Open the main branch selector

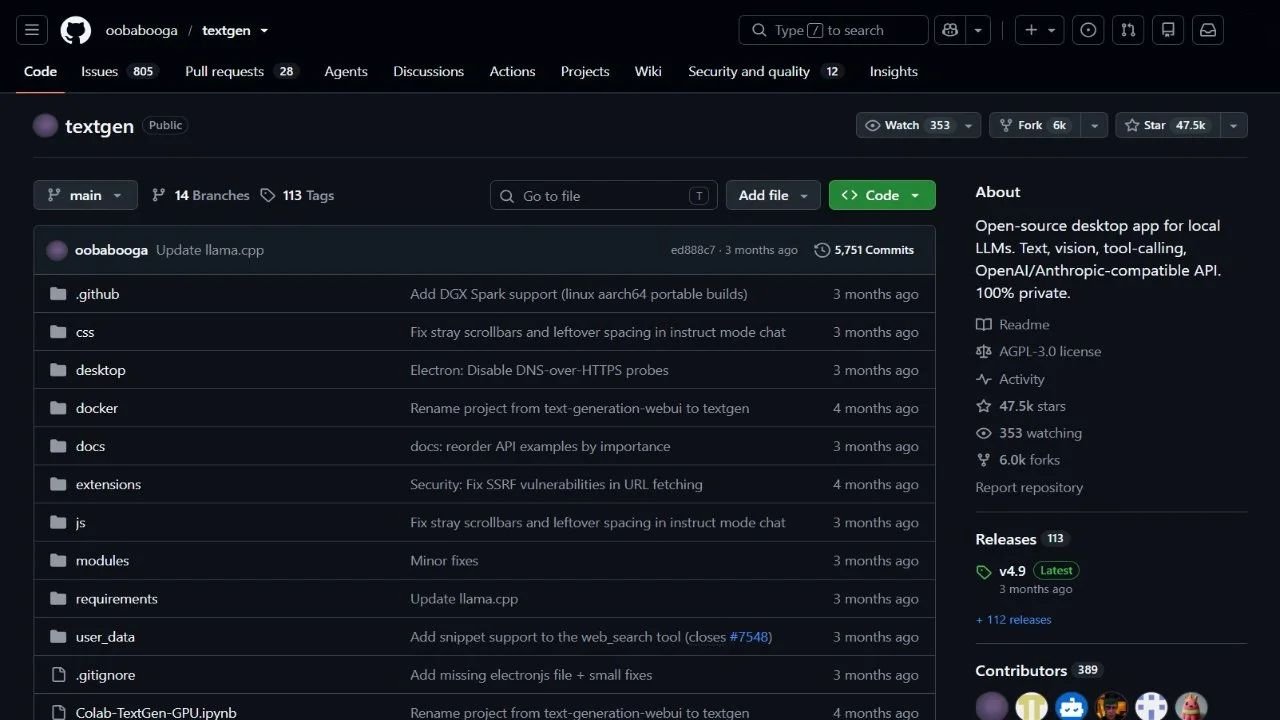pos(85,195)
